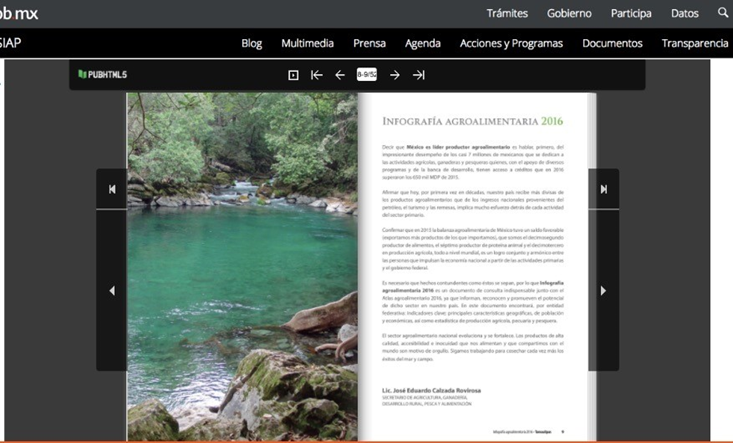Click the PUBHTML5 logo
The image size is (733, 443).
click(102, 75)
